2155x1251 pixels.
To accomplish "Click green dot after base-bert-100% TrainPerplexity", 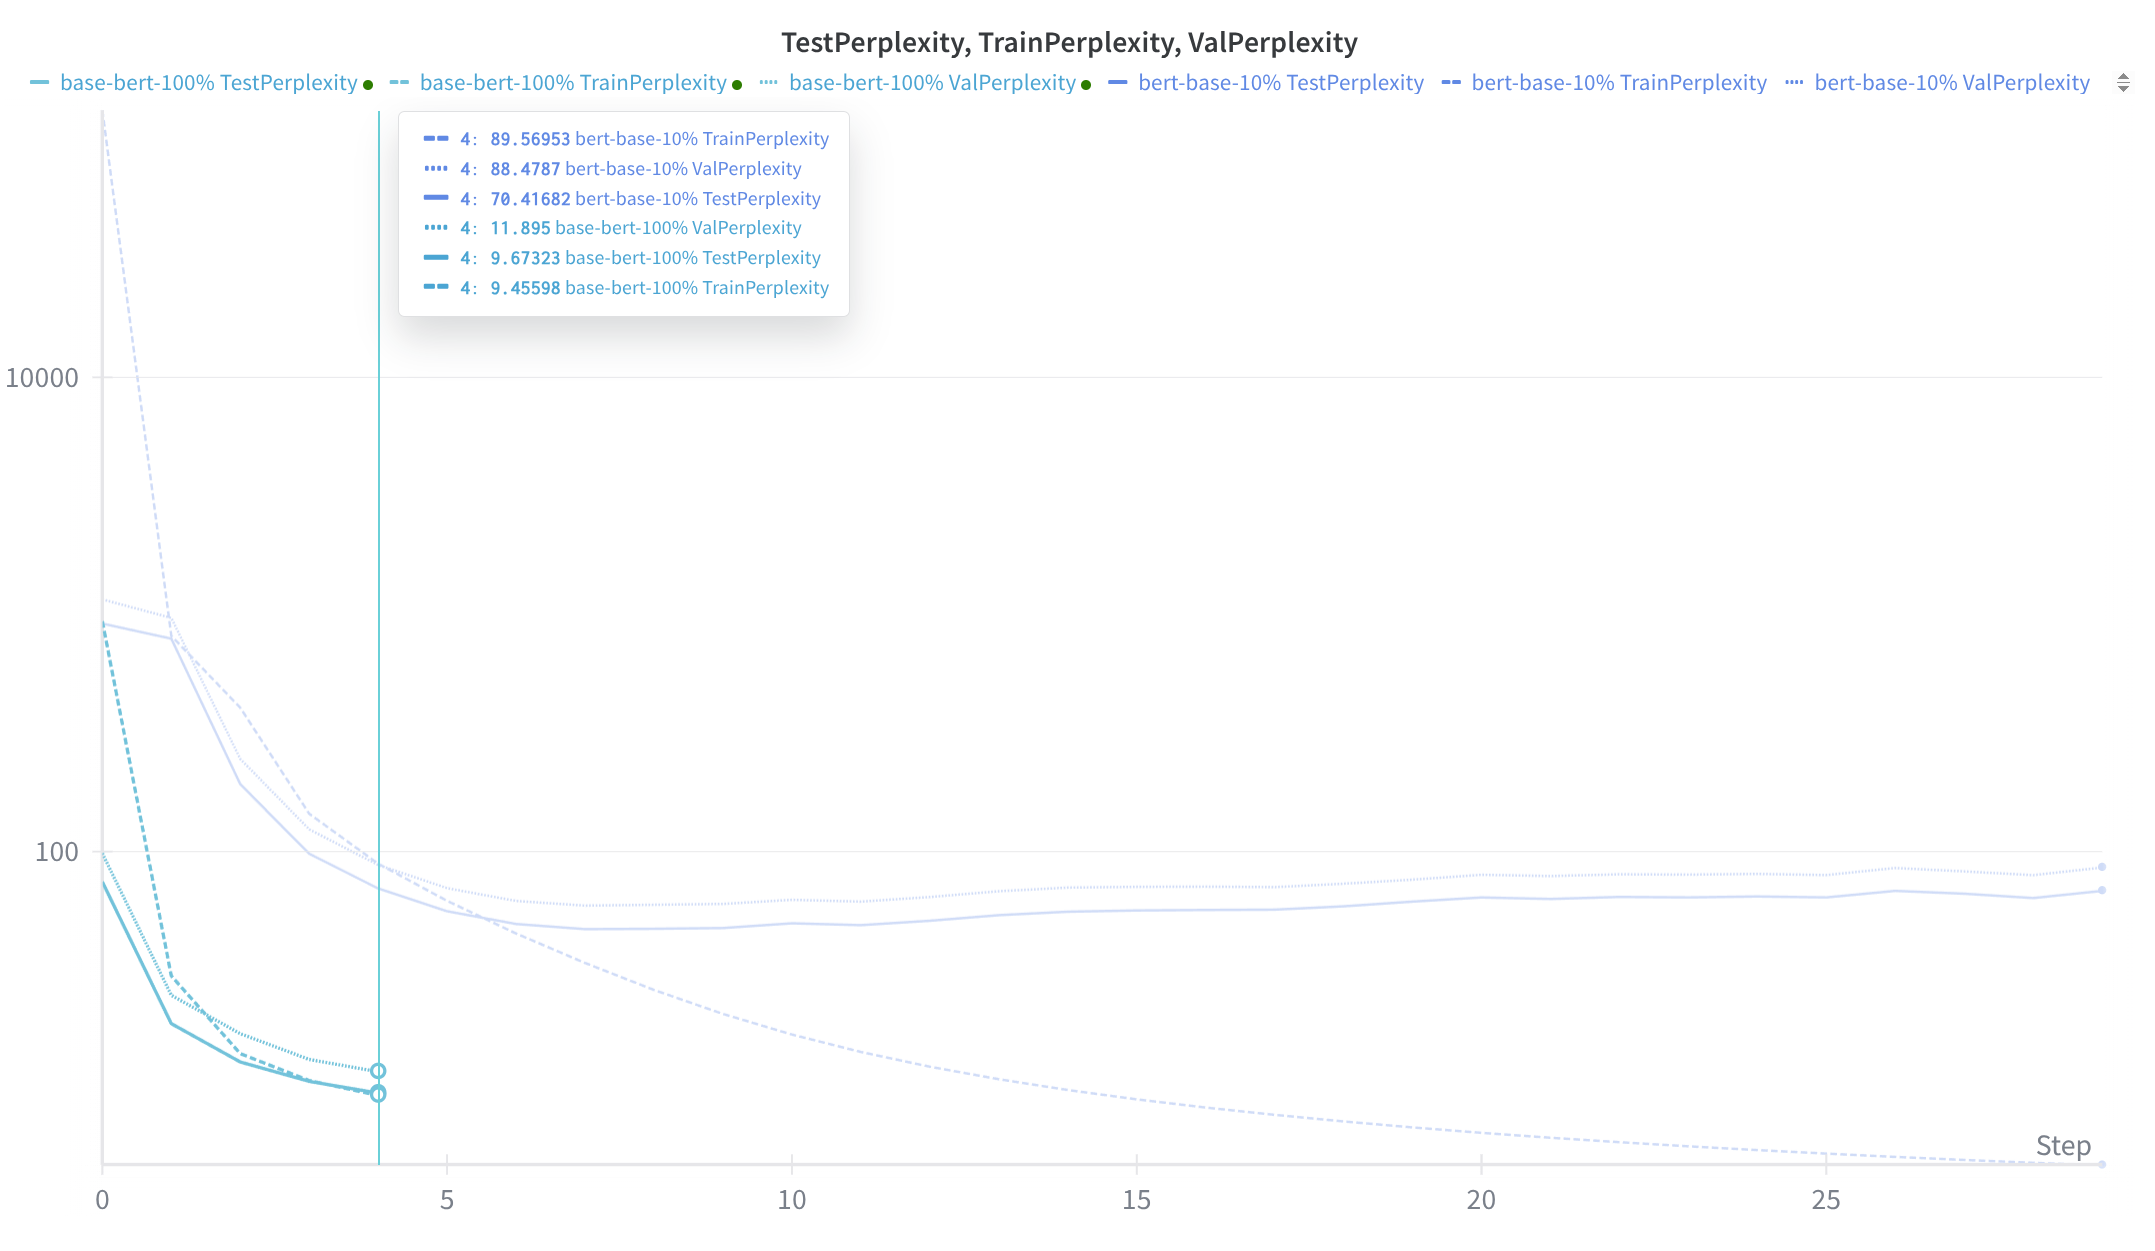I will (737, 85).
